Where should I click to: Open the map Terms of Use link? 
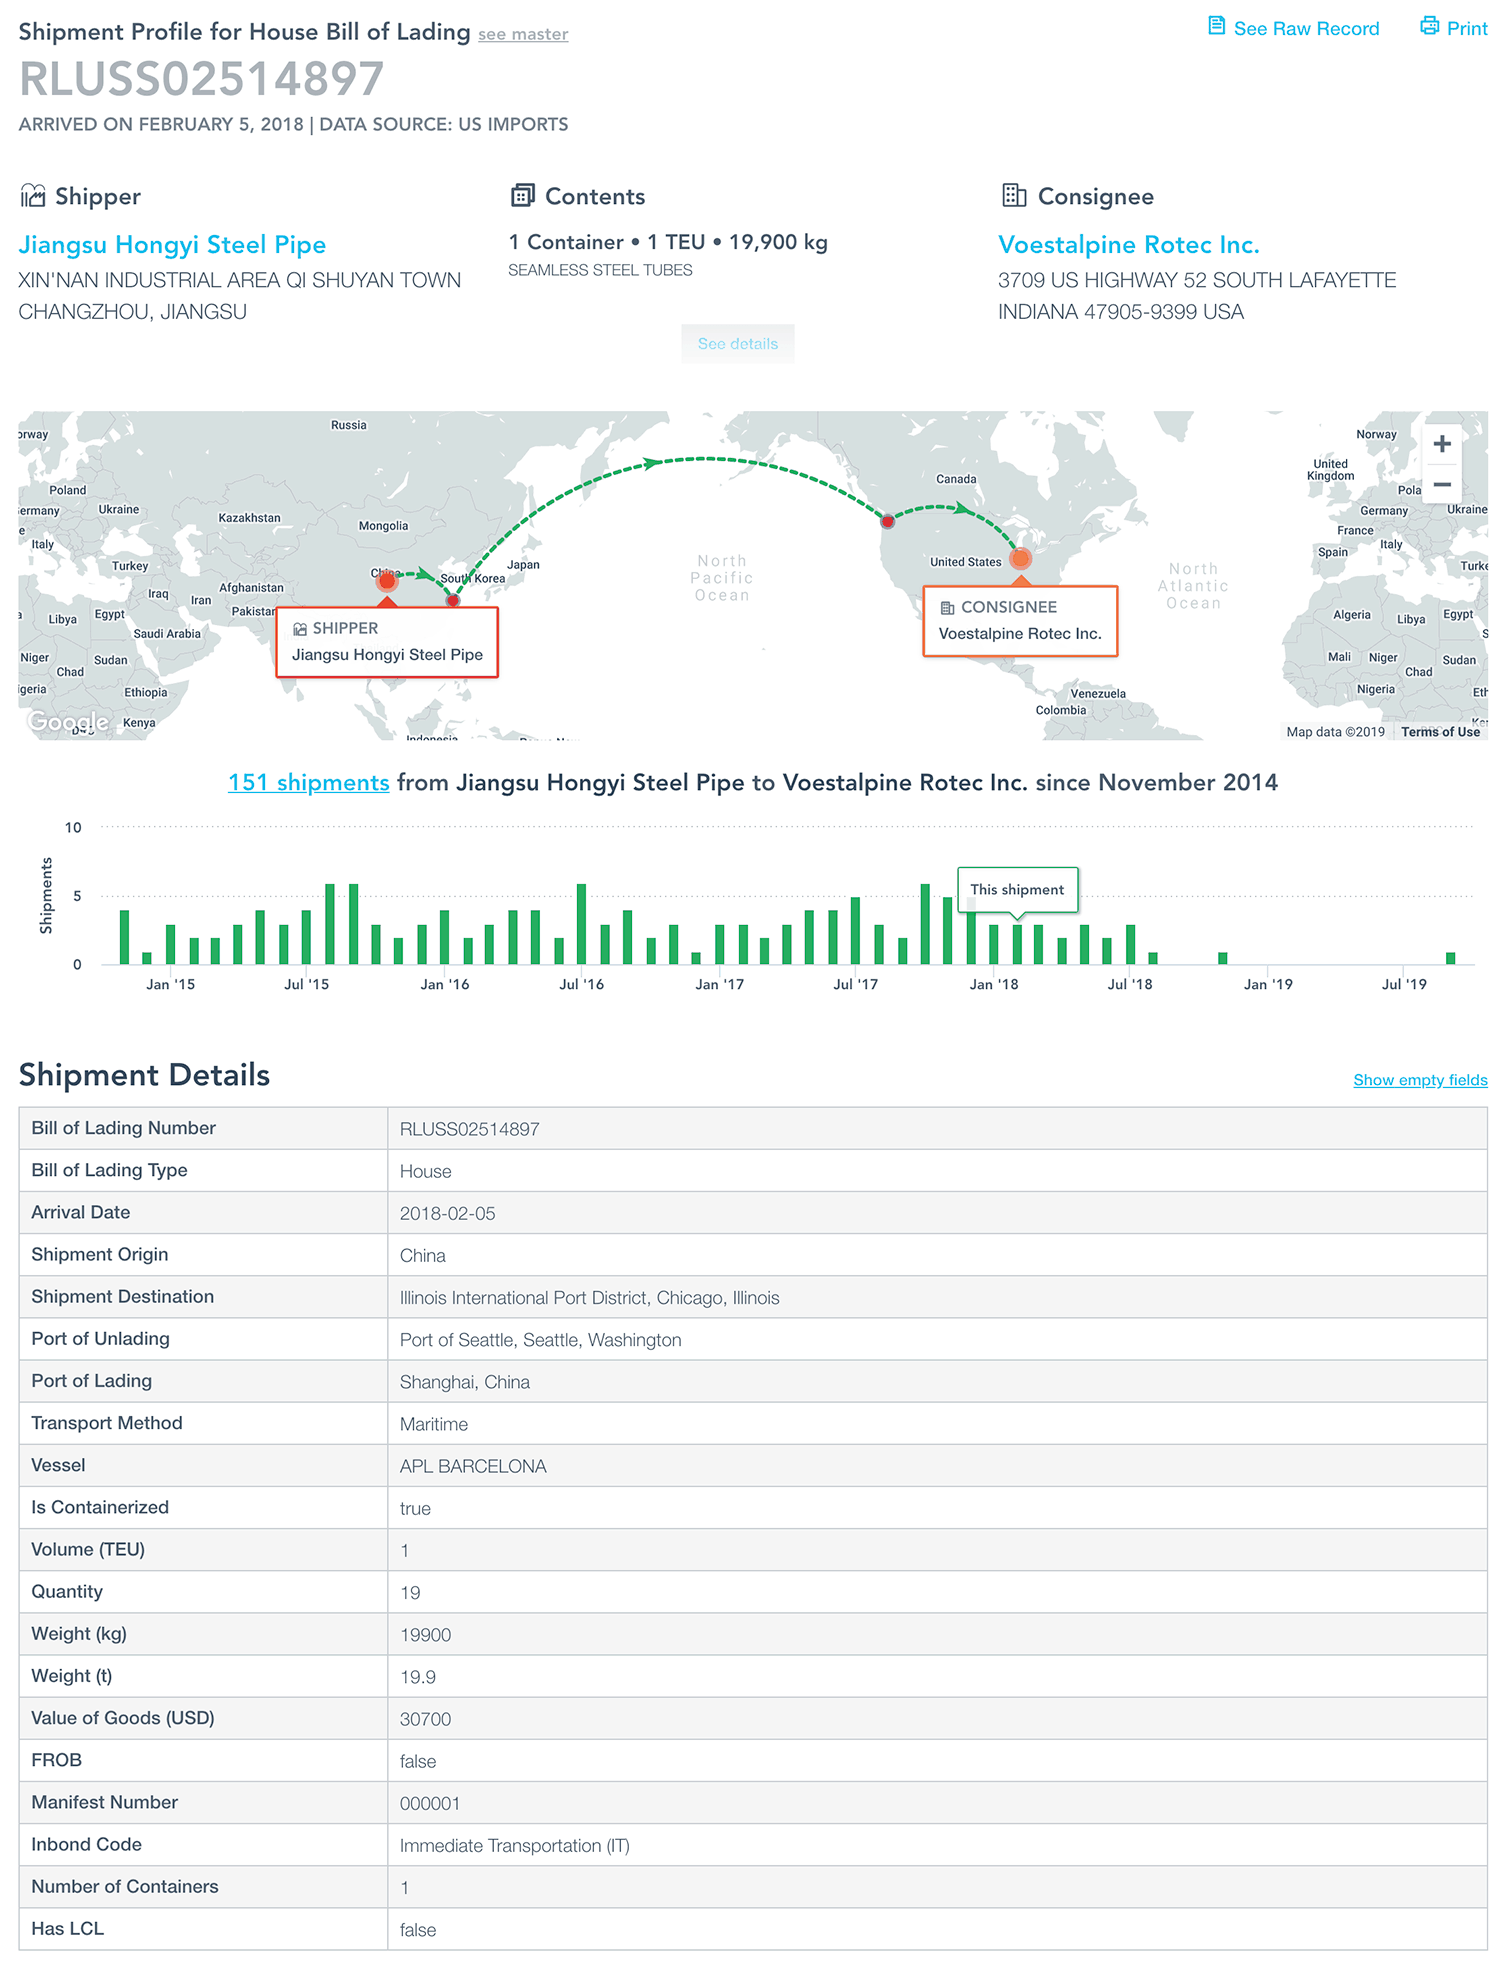click(1440, 732)
